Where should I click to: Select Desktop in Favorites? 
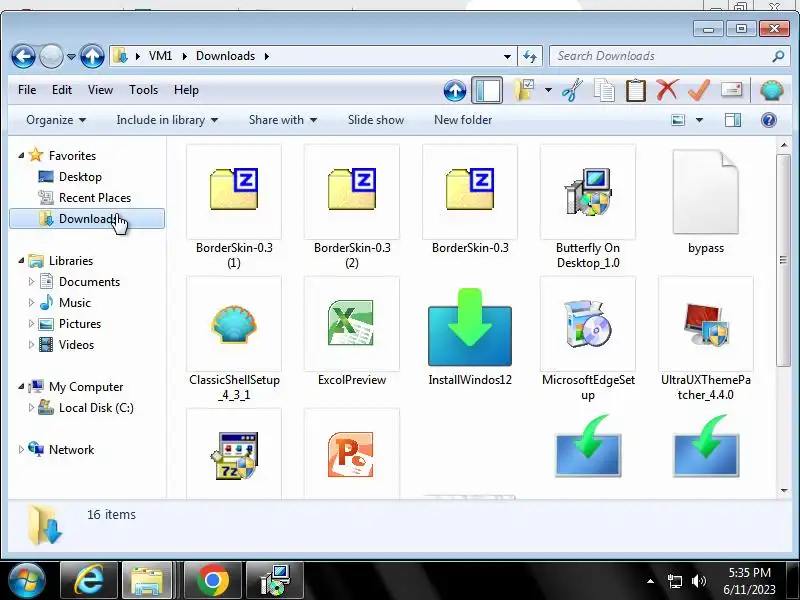[x=80, y=177]
